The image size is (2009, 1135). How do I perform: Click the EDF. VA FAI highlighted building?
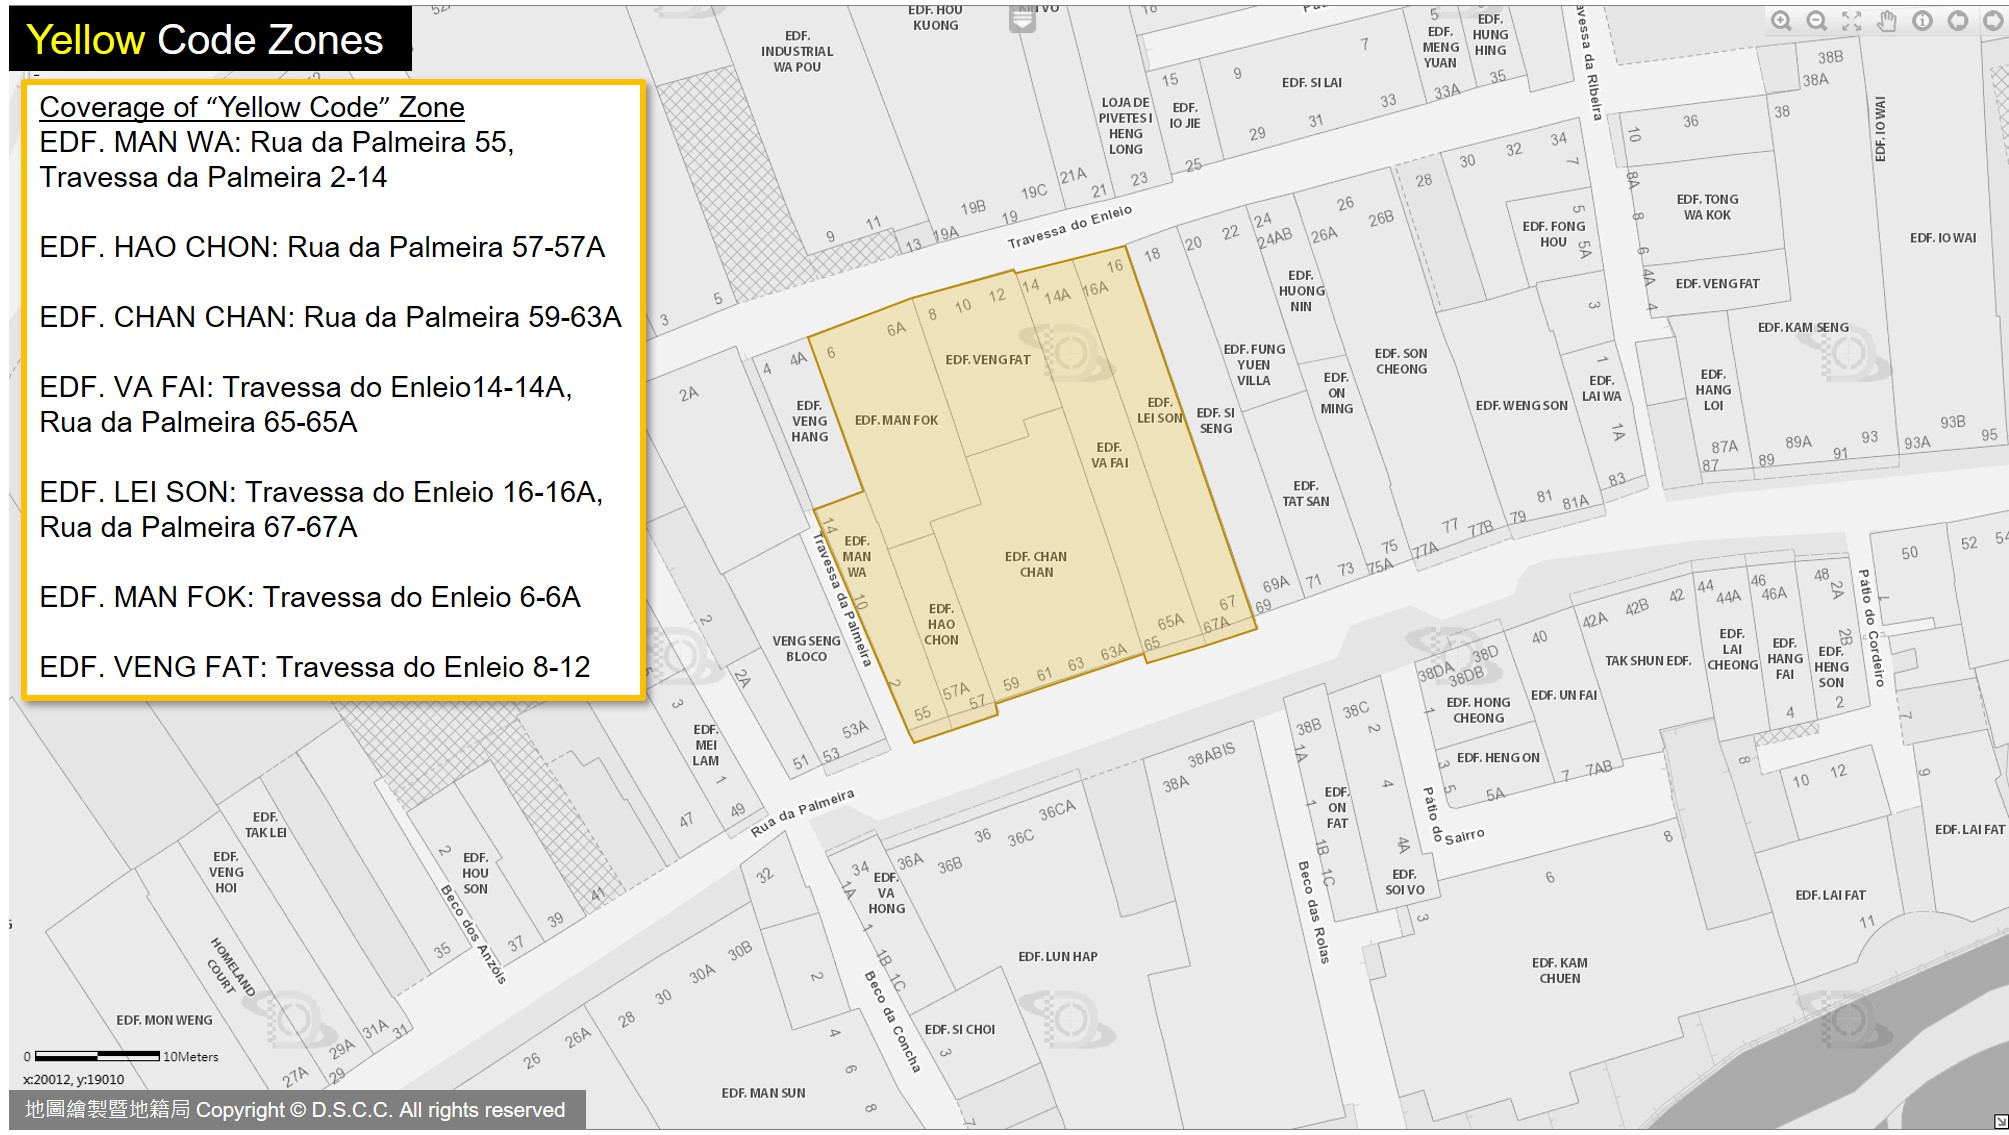[1109, 455]
